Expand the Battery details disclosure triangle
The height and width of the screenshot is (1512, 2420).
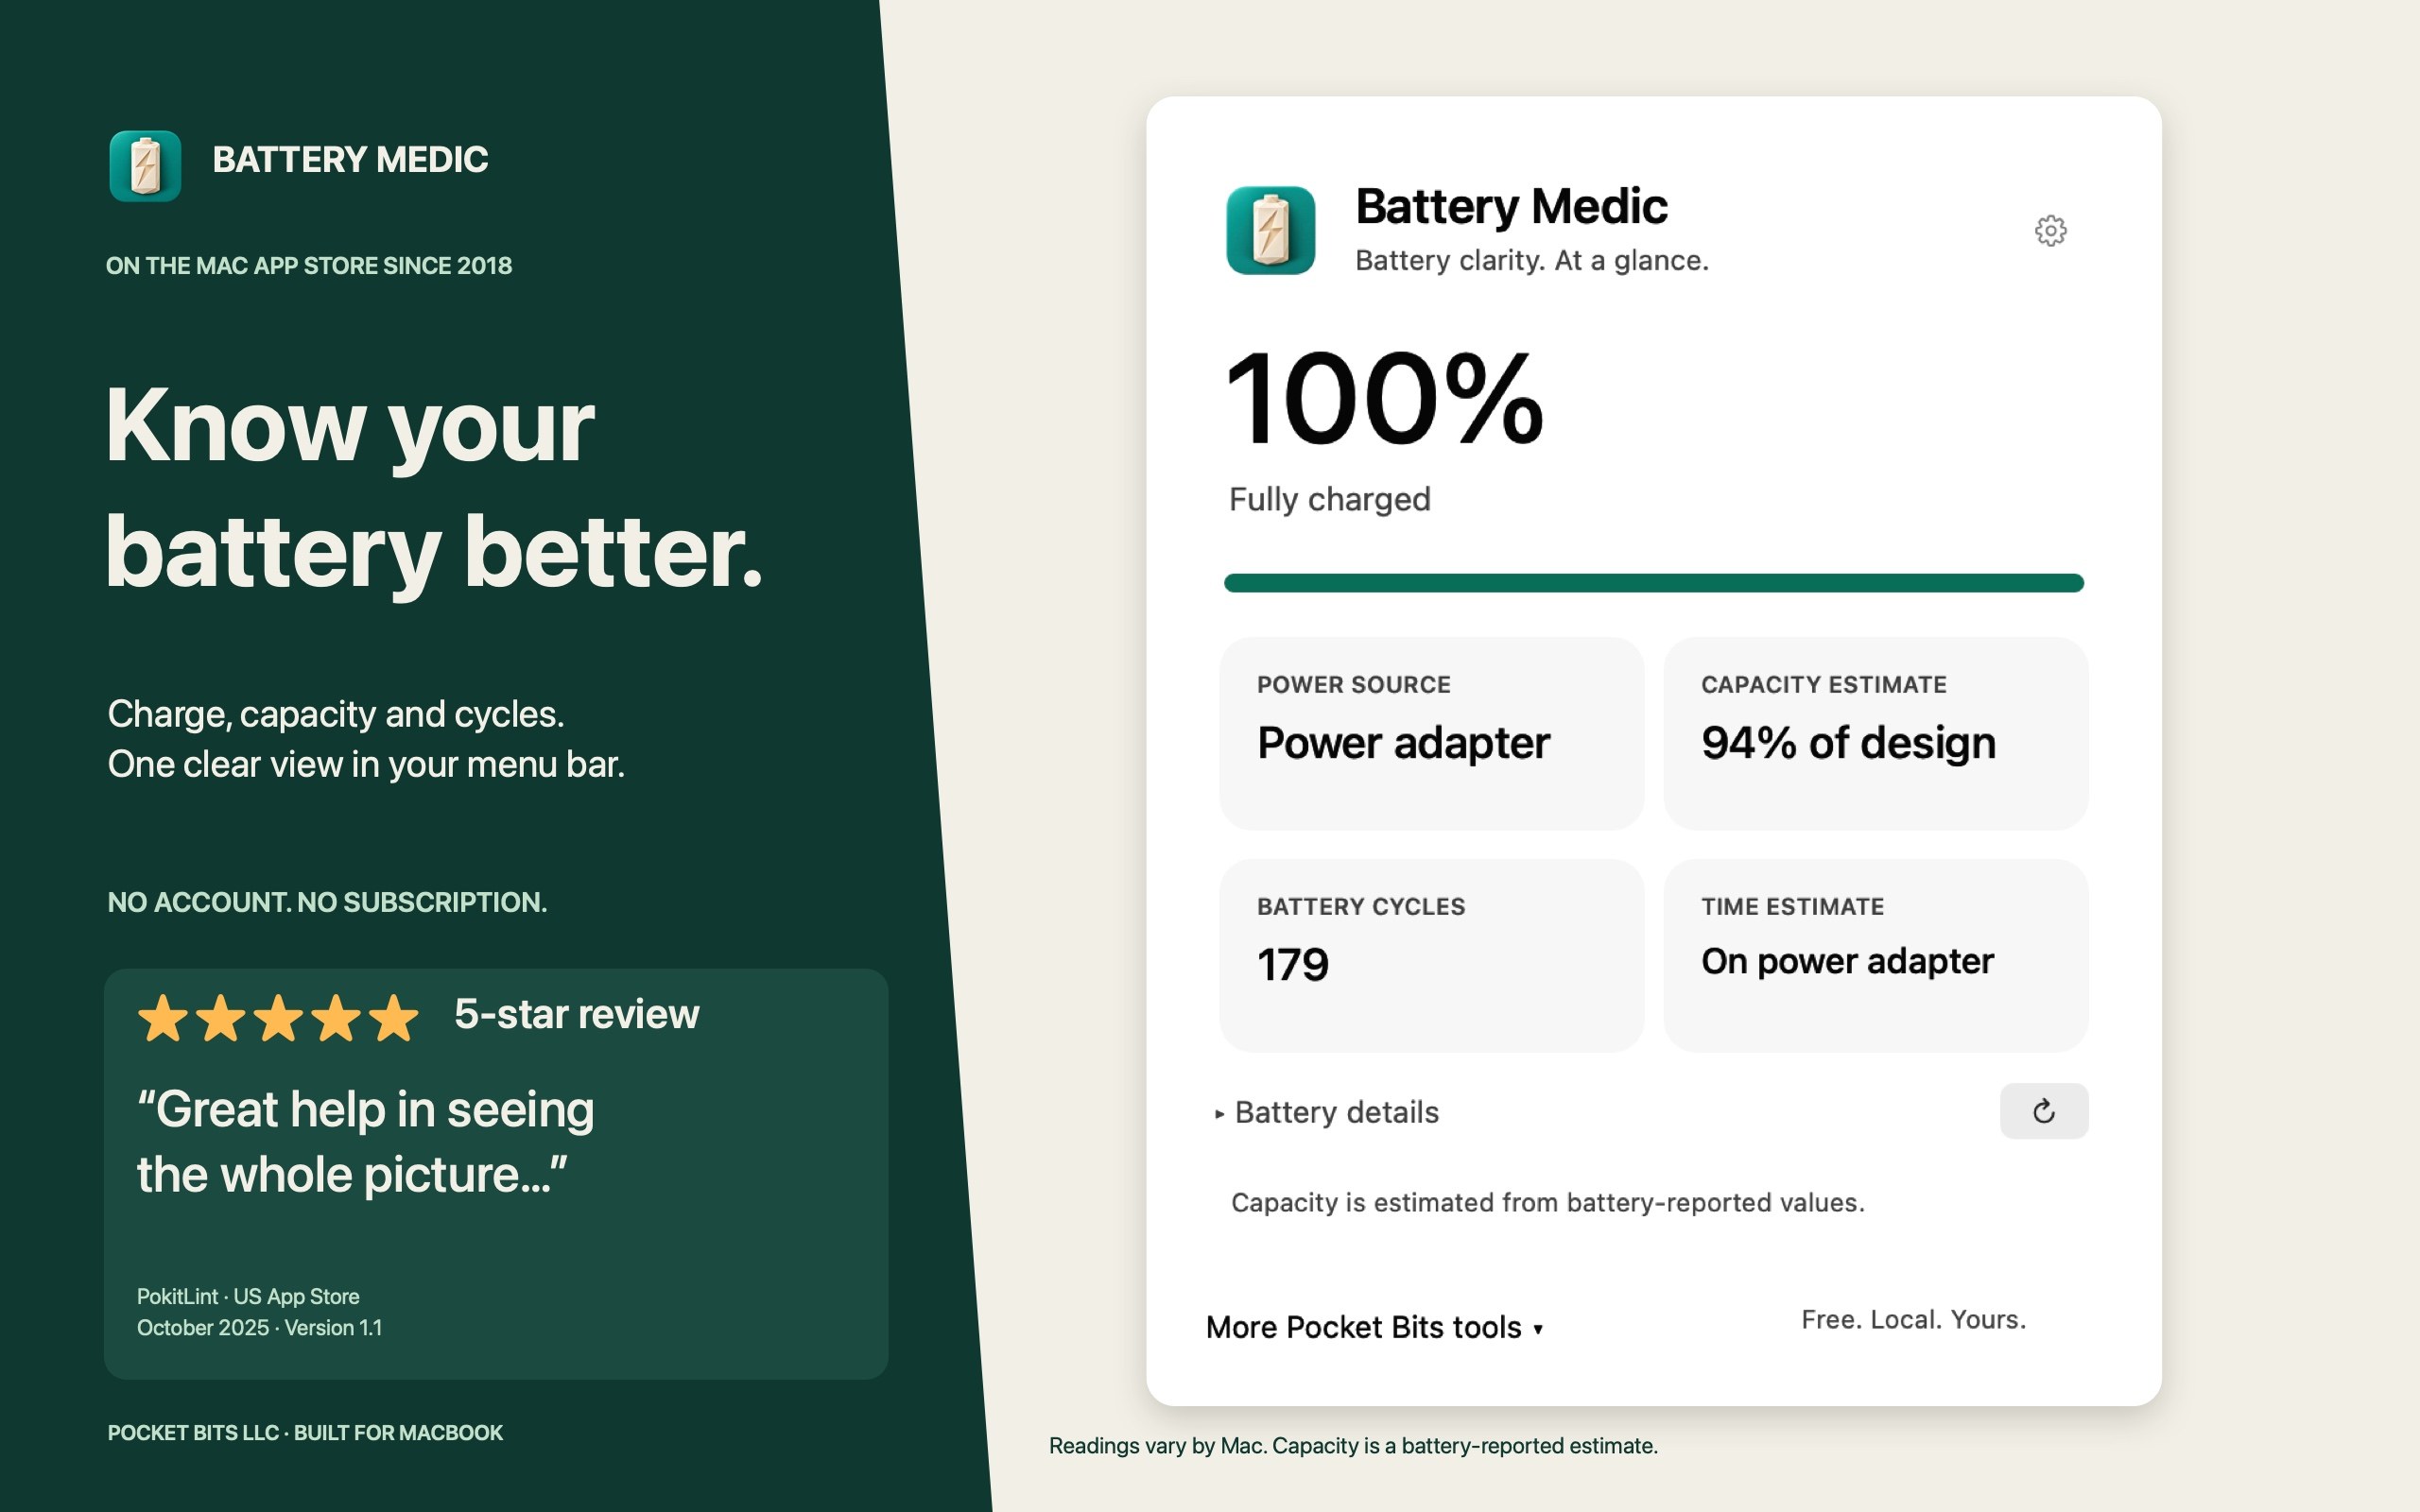(x=1219, y=1113)
